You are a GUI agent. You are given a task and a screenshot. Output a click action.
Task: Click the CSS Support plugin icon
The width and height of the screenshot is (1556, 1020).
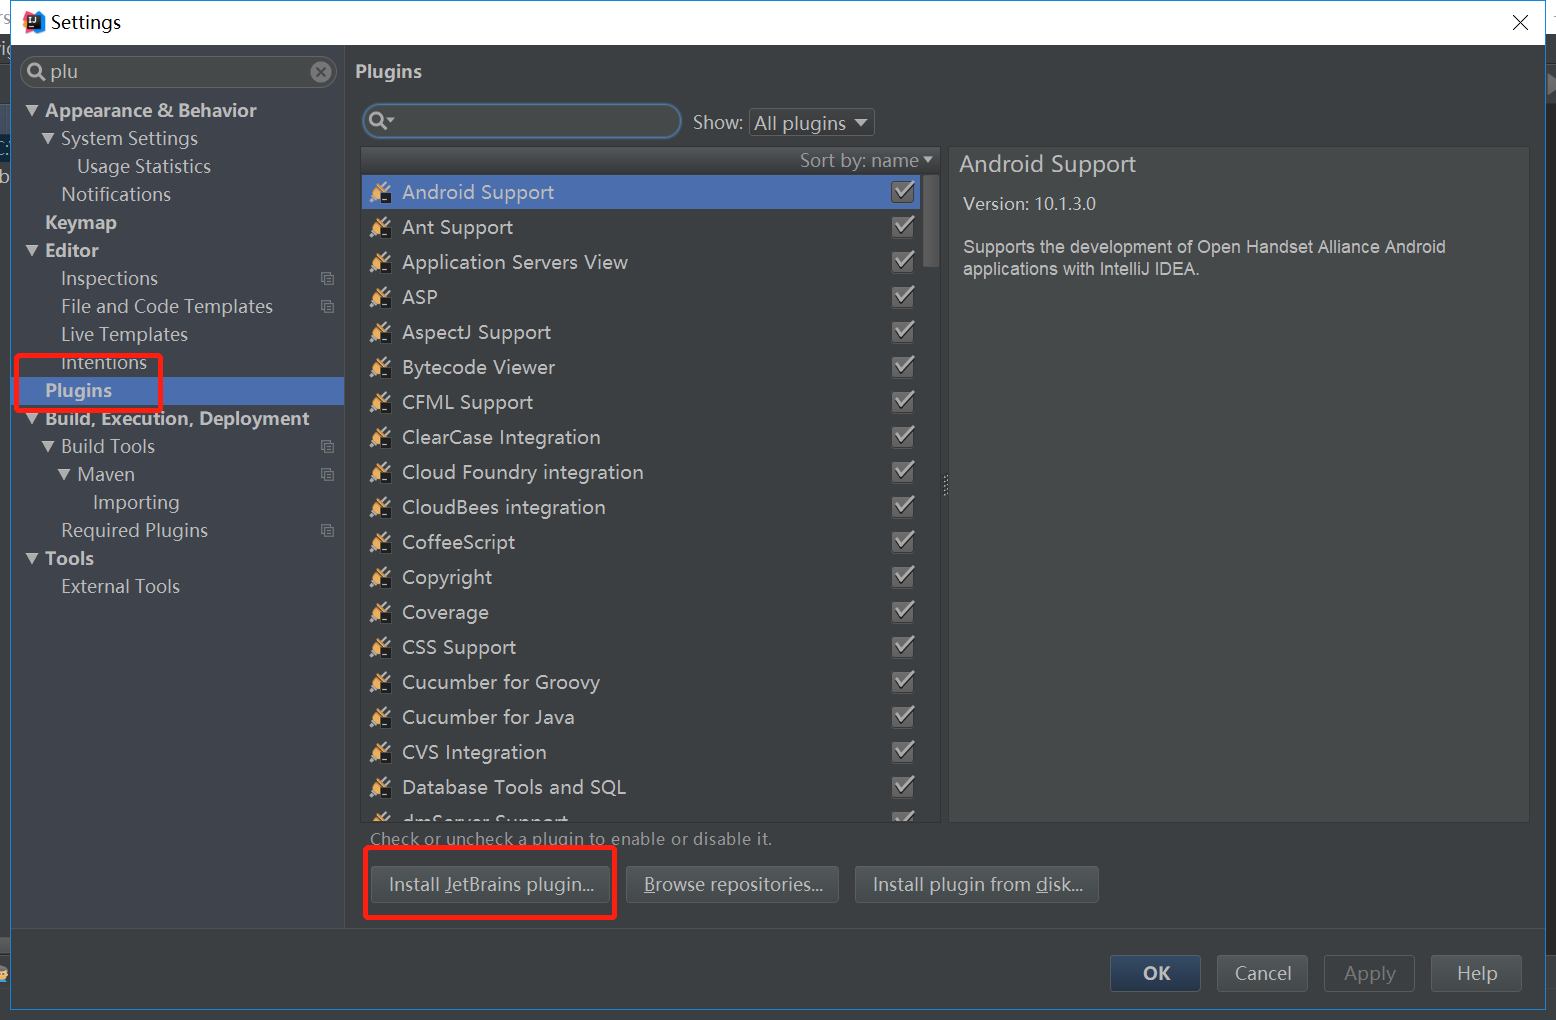pos(380,647)
